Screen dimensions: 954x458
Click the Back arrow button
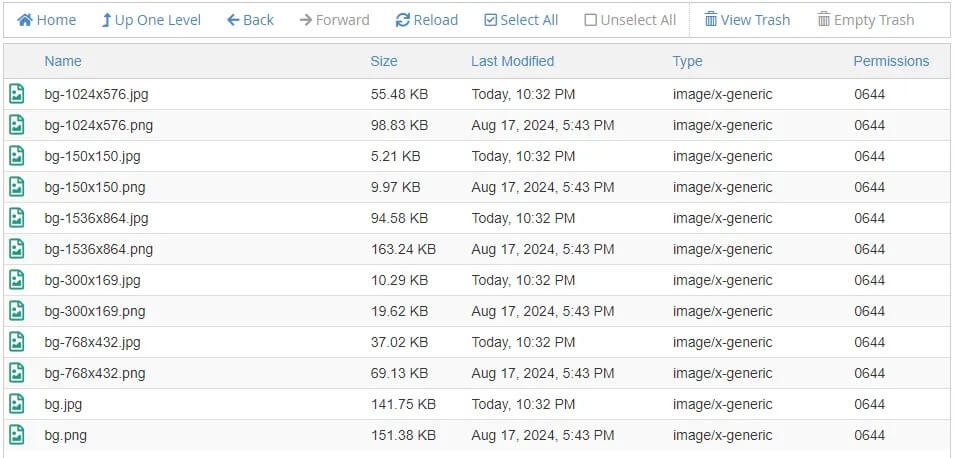(x=250, y=20)
